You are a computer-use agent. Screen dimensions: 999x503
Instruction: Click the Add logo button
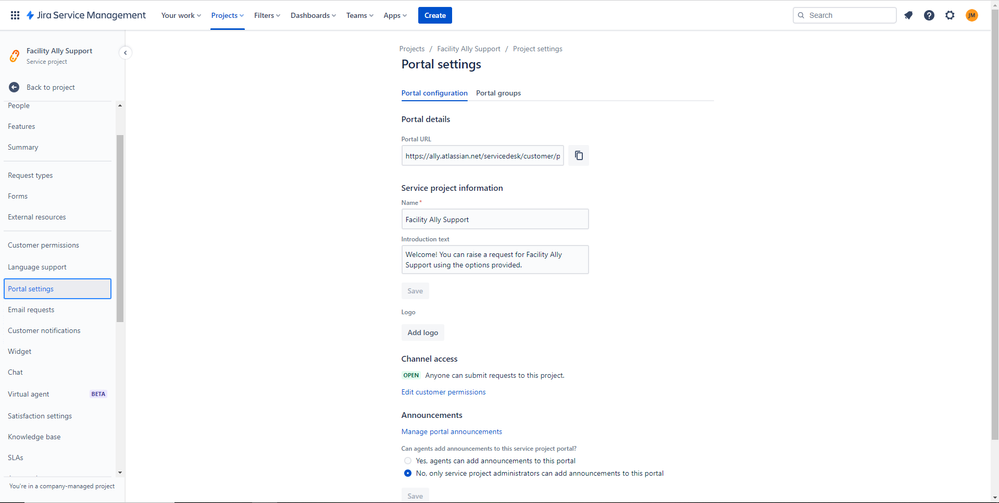(x=422, y=332)
